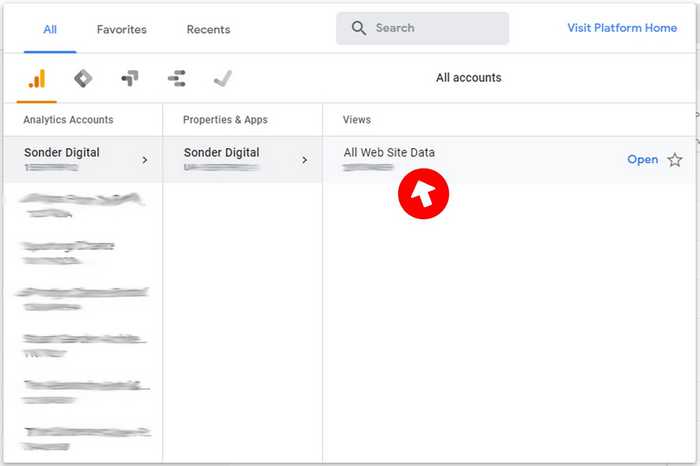The width and height of the screenshot is (700, 466).
Task: Select the Google Analytics product icon
Action: coord(37,78)
